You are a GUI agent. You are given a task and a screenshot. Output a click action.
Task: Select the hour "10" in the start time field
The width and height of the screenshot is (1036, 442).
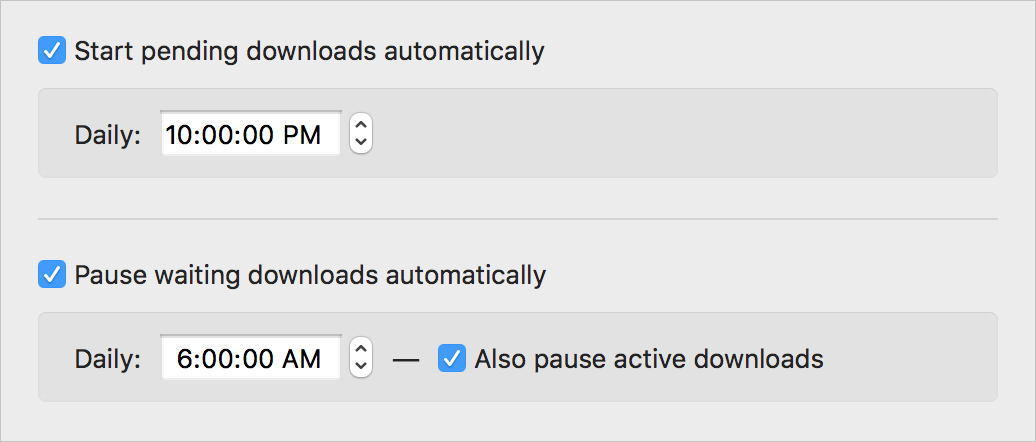click(179, 134)
